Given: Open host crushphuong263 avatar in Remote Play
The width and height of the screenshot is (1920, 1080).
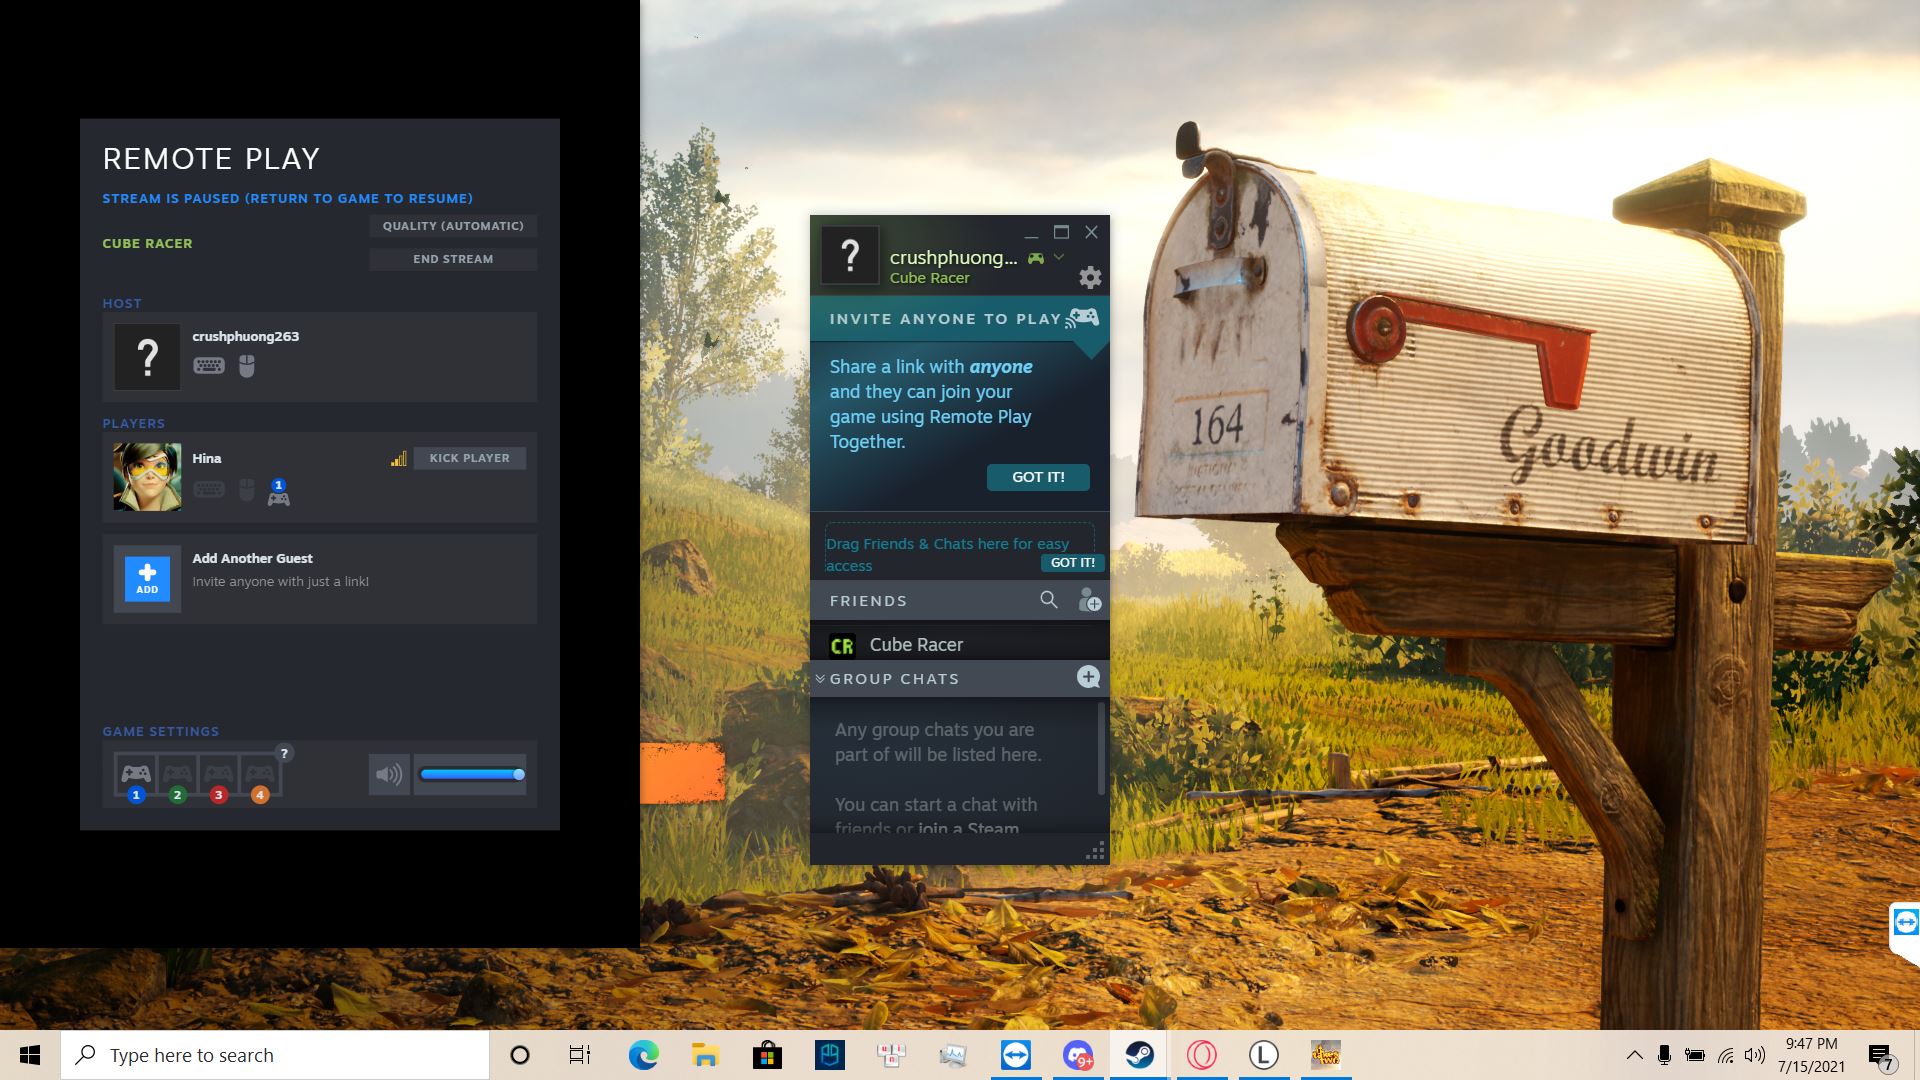Looking at the screenshot, I should point(147,356).
